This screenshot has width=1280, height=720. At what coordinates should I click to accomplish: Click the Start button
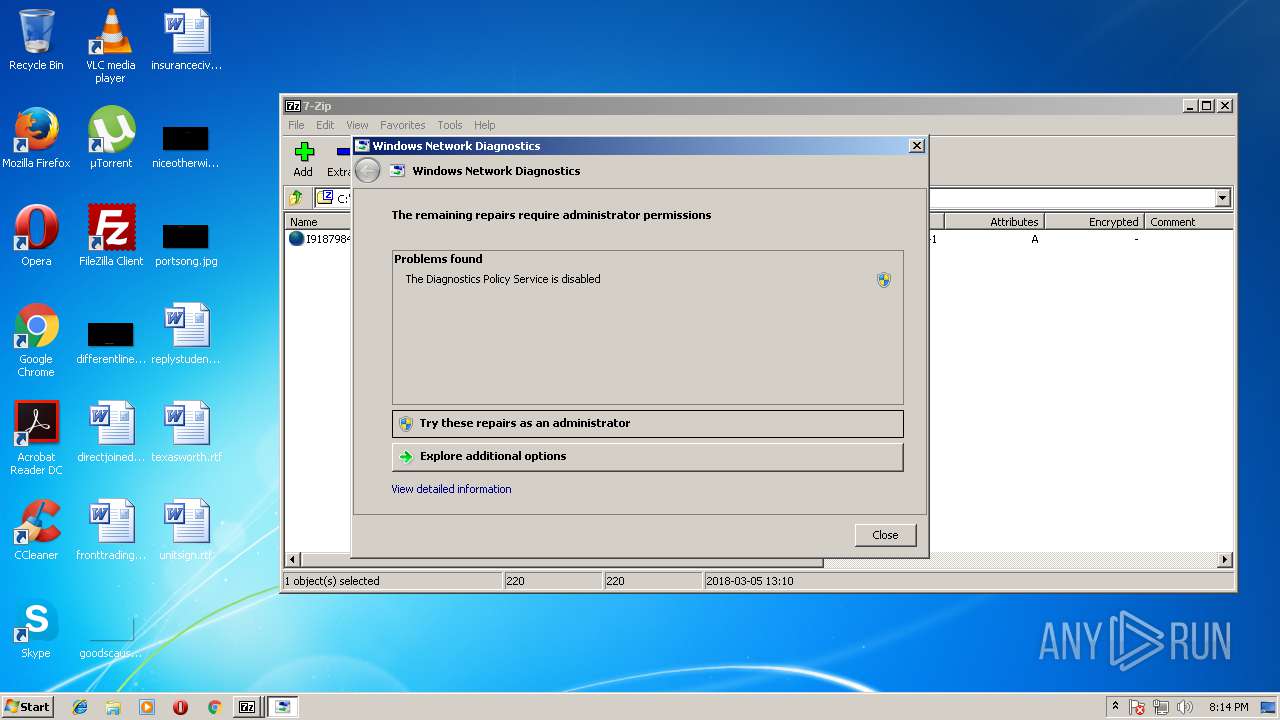point(28,707)
